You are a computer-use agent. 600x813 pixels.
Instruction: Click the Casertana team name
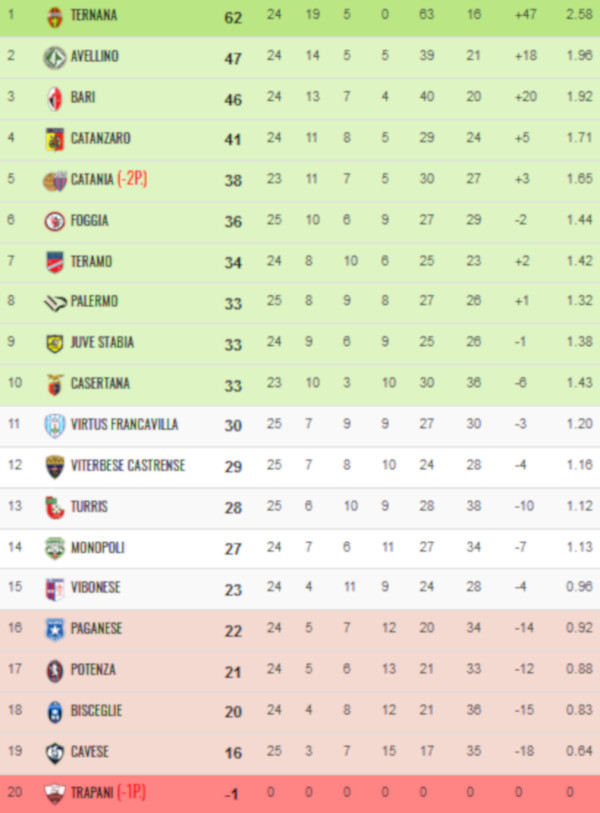pyautogui.click(x=100, y=384)
